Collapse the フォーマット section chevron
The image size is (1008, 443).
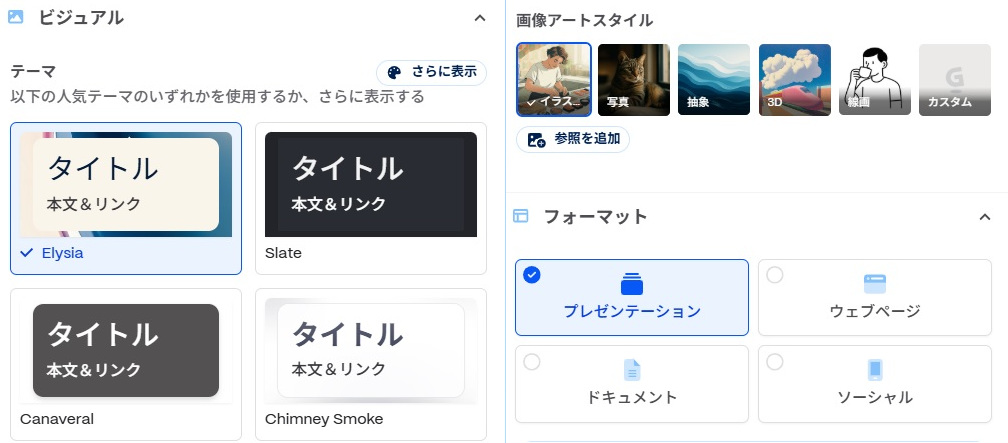pyautogui.click(x=984, y=217)
